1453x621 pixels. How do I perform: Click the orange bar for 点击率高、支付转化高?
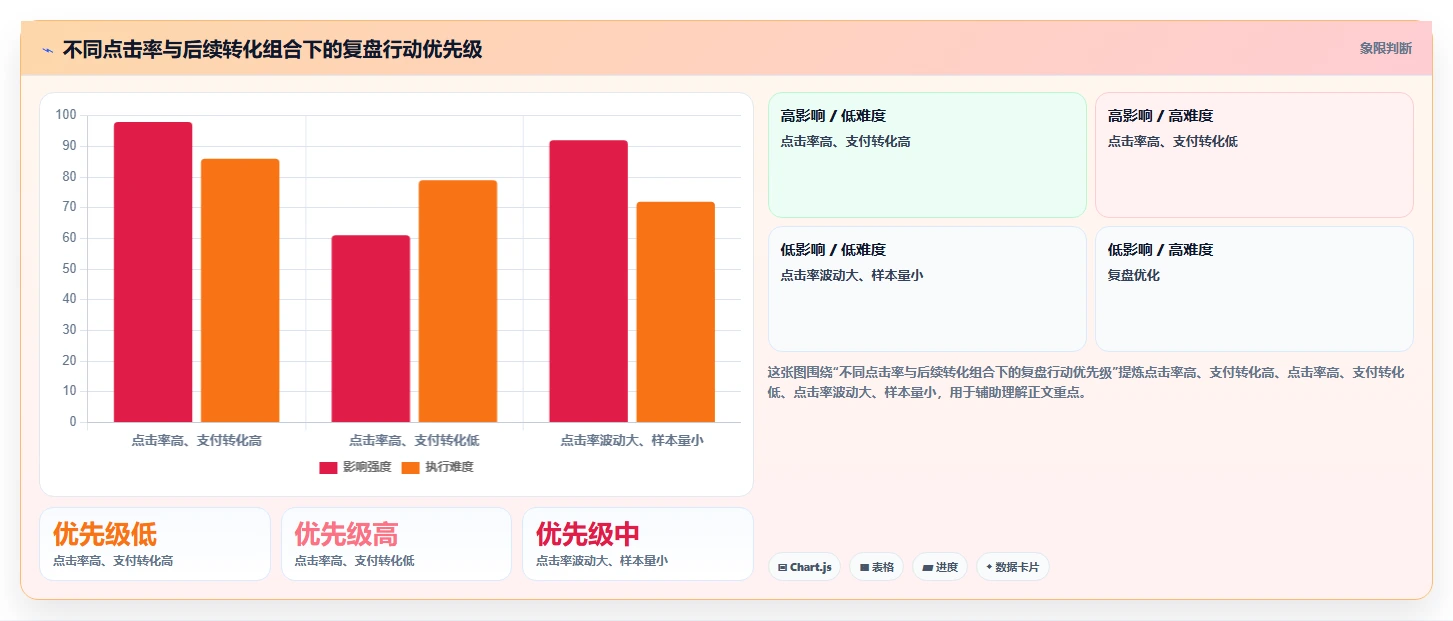(240, 290)
